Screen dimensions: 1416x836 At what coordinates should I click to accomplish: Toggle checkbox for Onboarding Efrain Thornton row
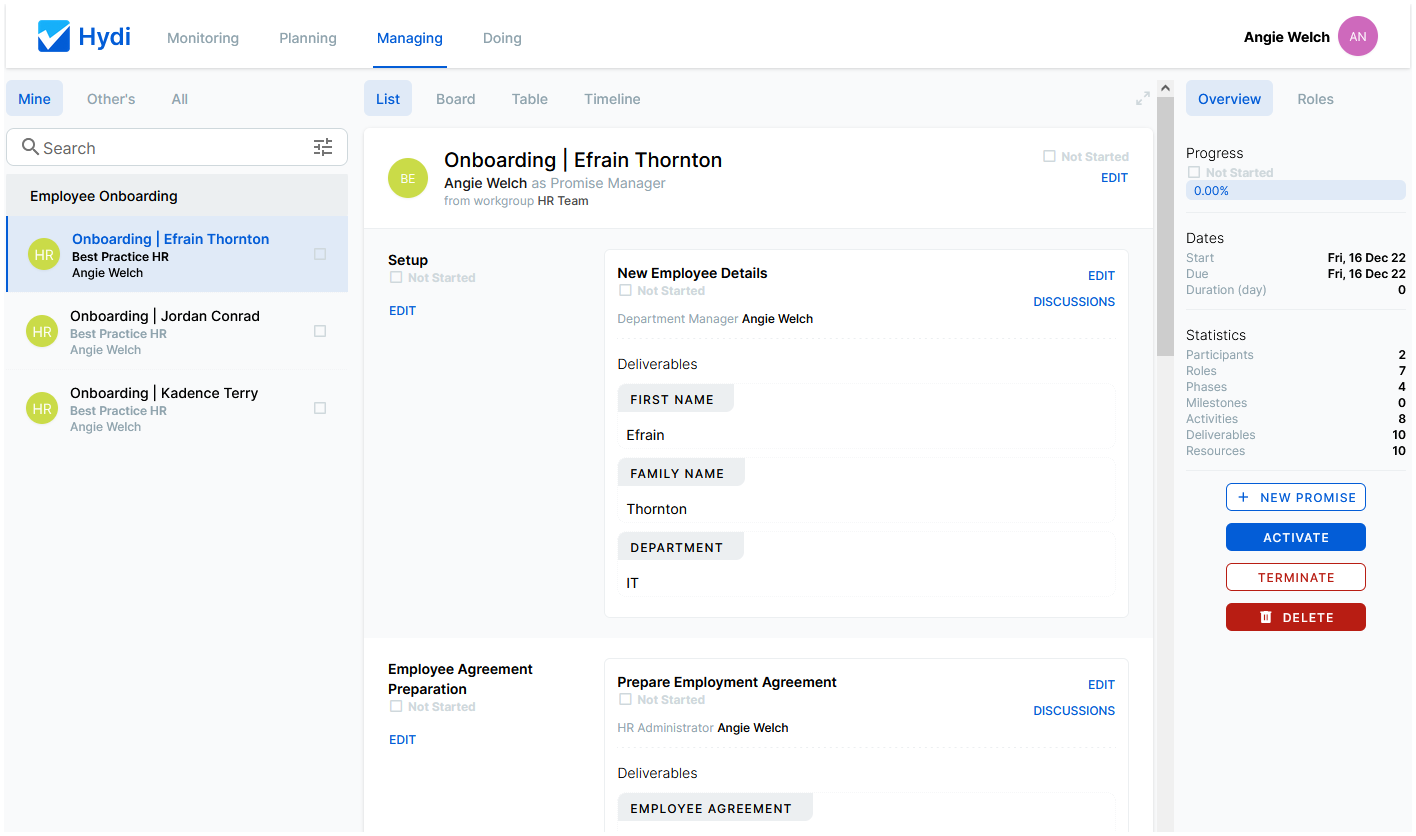(320, 254)
